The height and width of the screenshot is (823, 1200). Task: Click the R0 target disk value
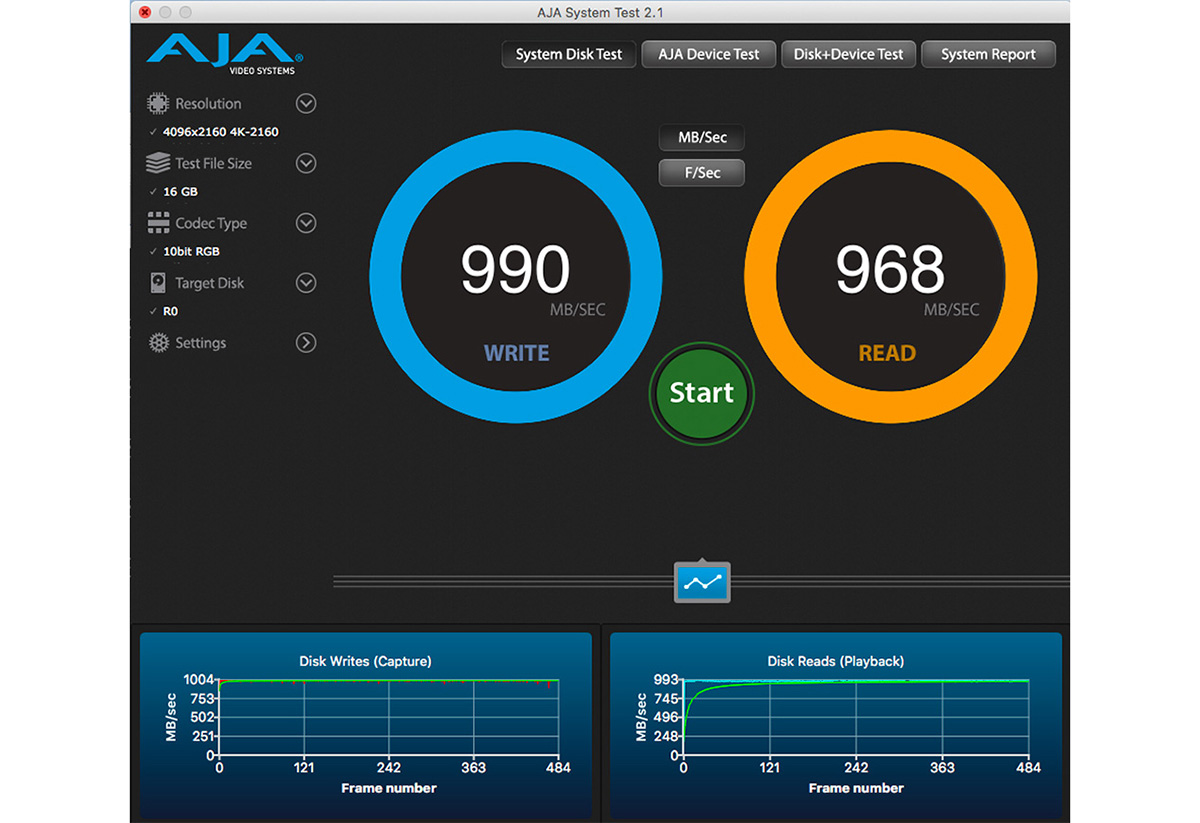[x=170, y=312]
